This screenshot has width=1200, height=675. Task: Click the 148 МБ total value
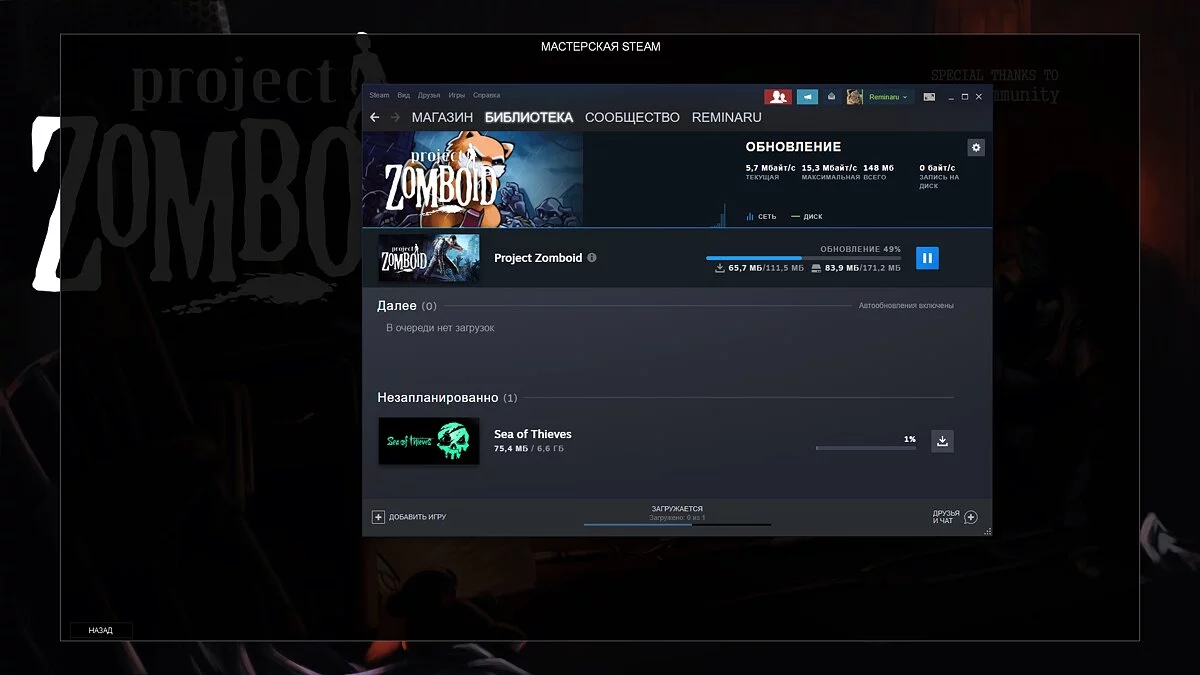pos(879,168)
